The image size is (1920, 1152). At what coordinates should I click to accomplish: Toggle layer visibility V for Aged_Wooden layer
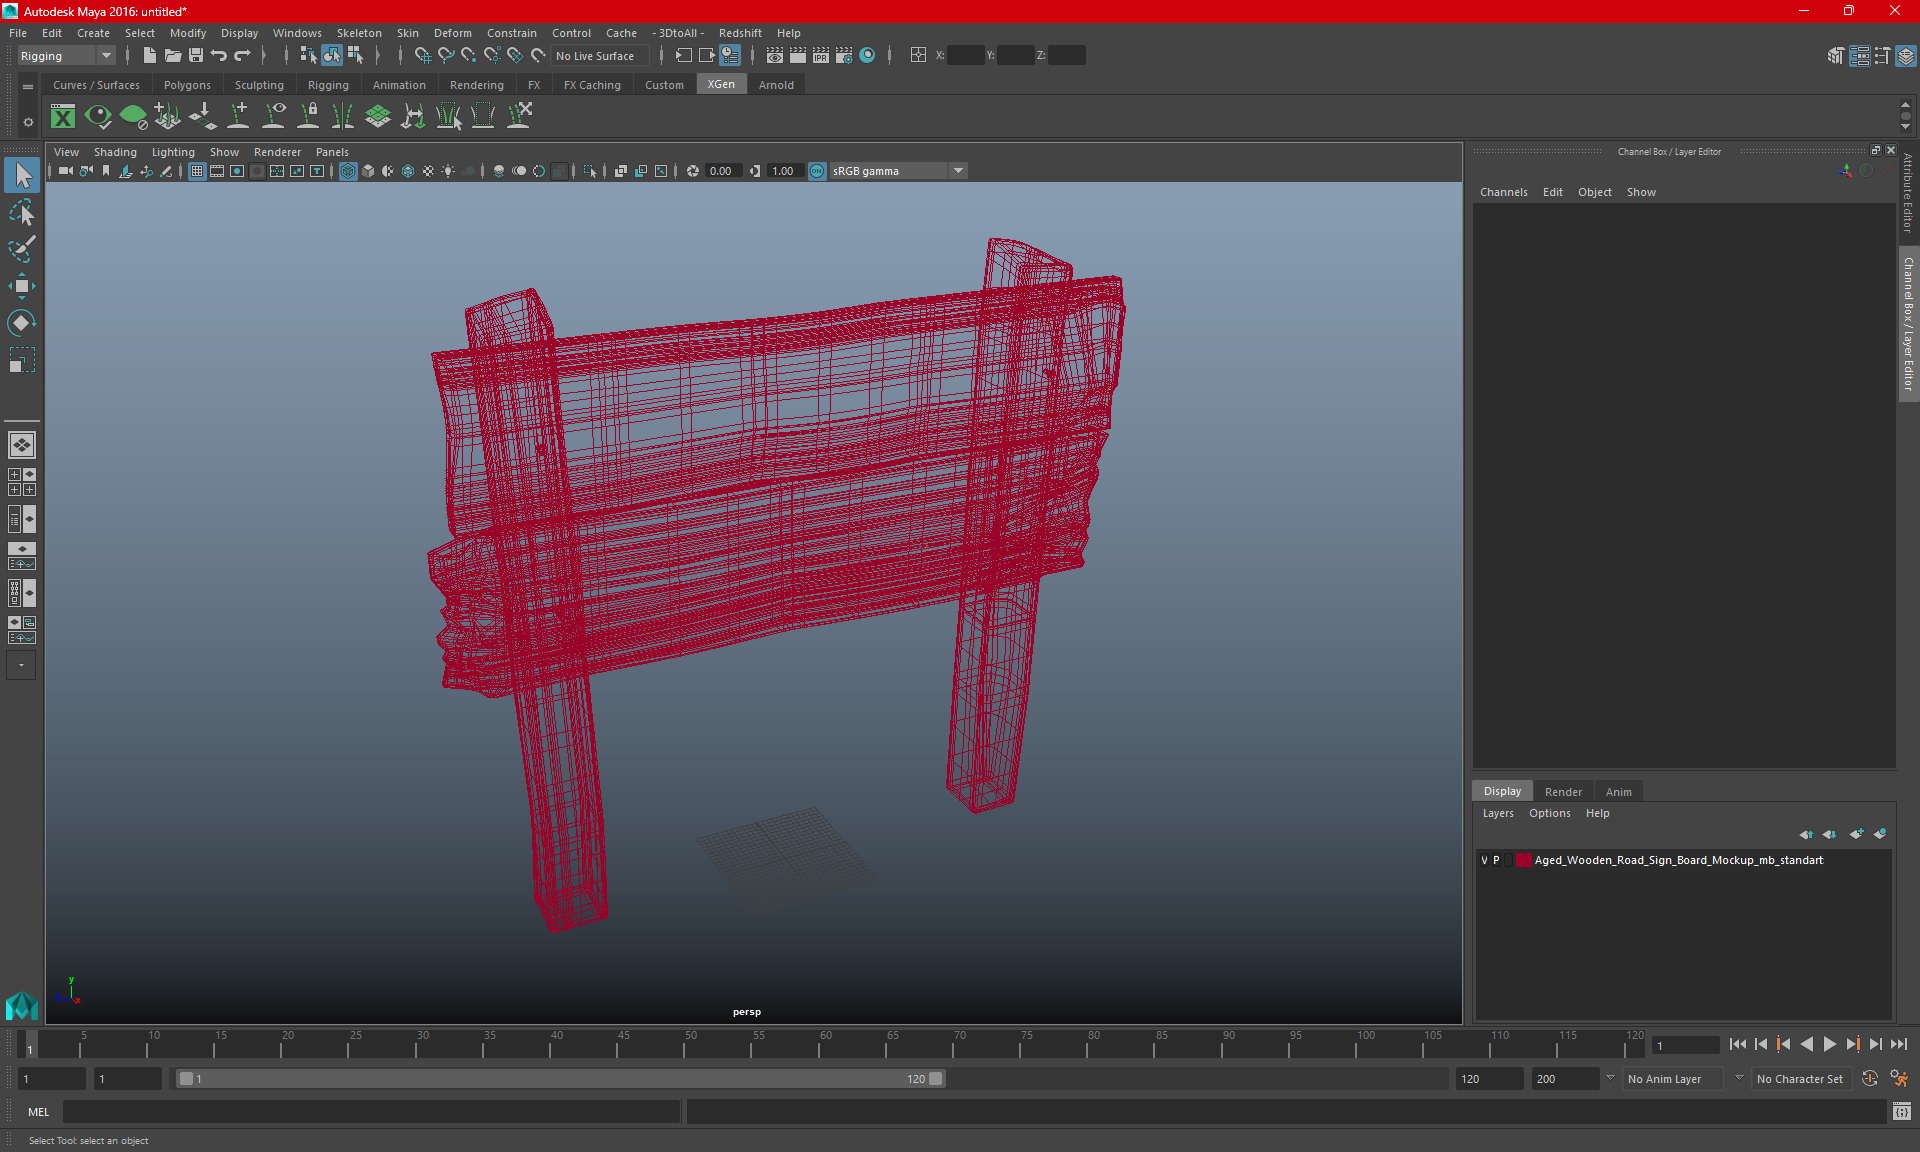[1484, 860]
